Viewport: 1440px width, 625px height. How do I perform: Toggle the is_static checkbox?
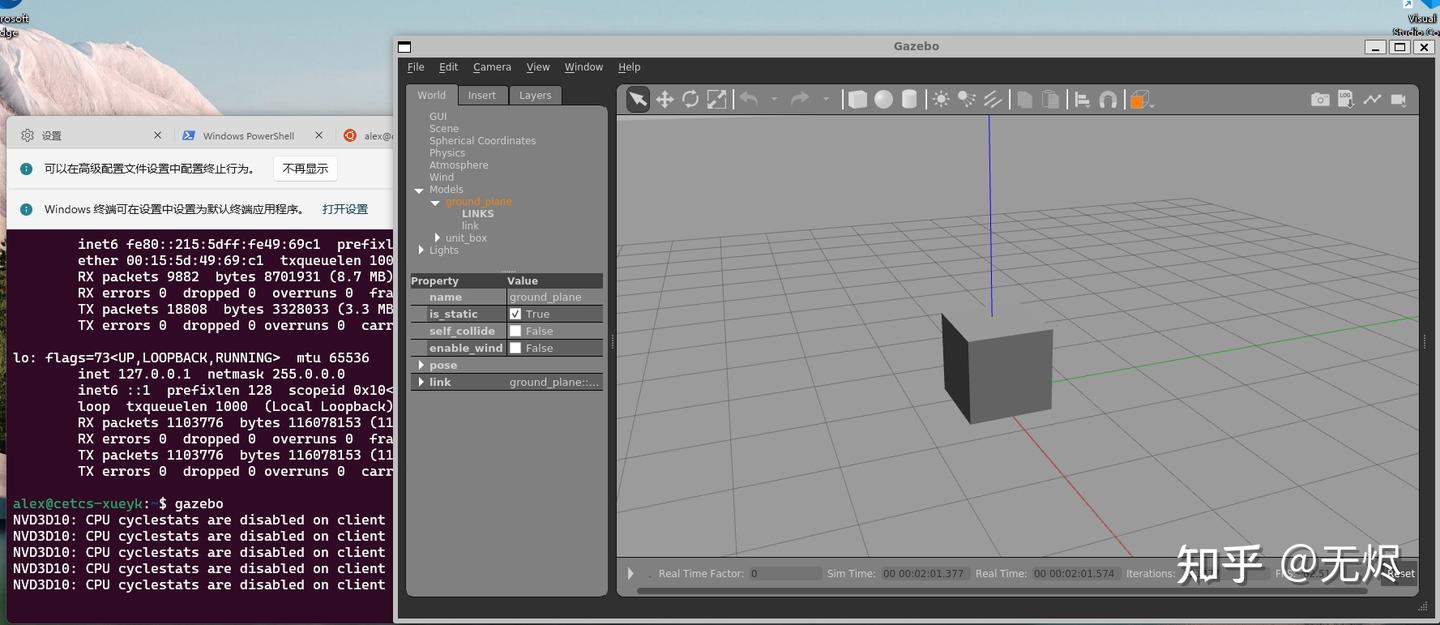point(515,314)
